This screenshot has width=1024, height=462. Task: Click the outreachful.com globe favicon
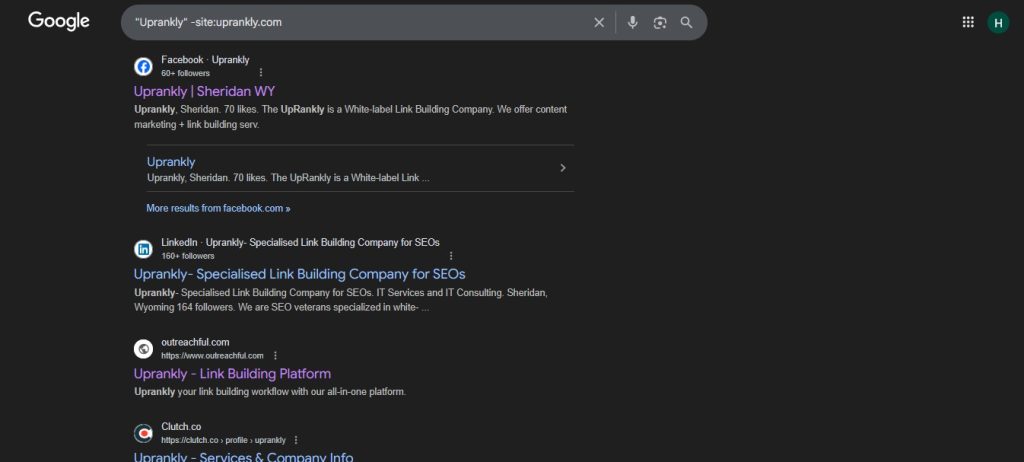coord(143,348)
